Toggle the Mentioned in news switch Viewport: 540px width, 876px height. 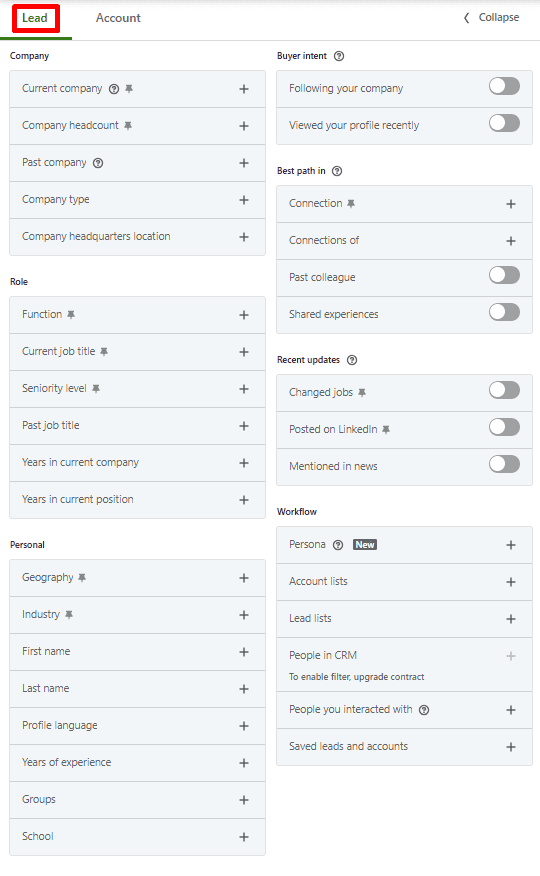[x=504, y=464]
